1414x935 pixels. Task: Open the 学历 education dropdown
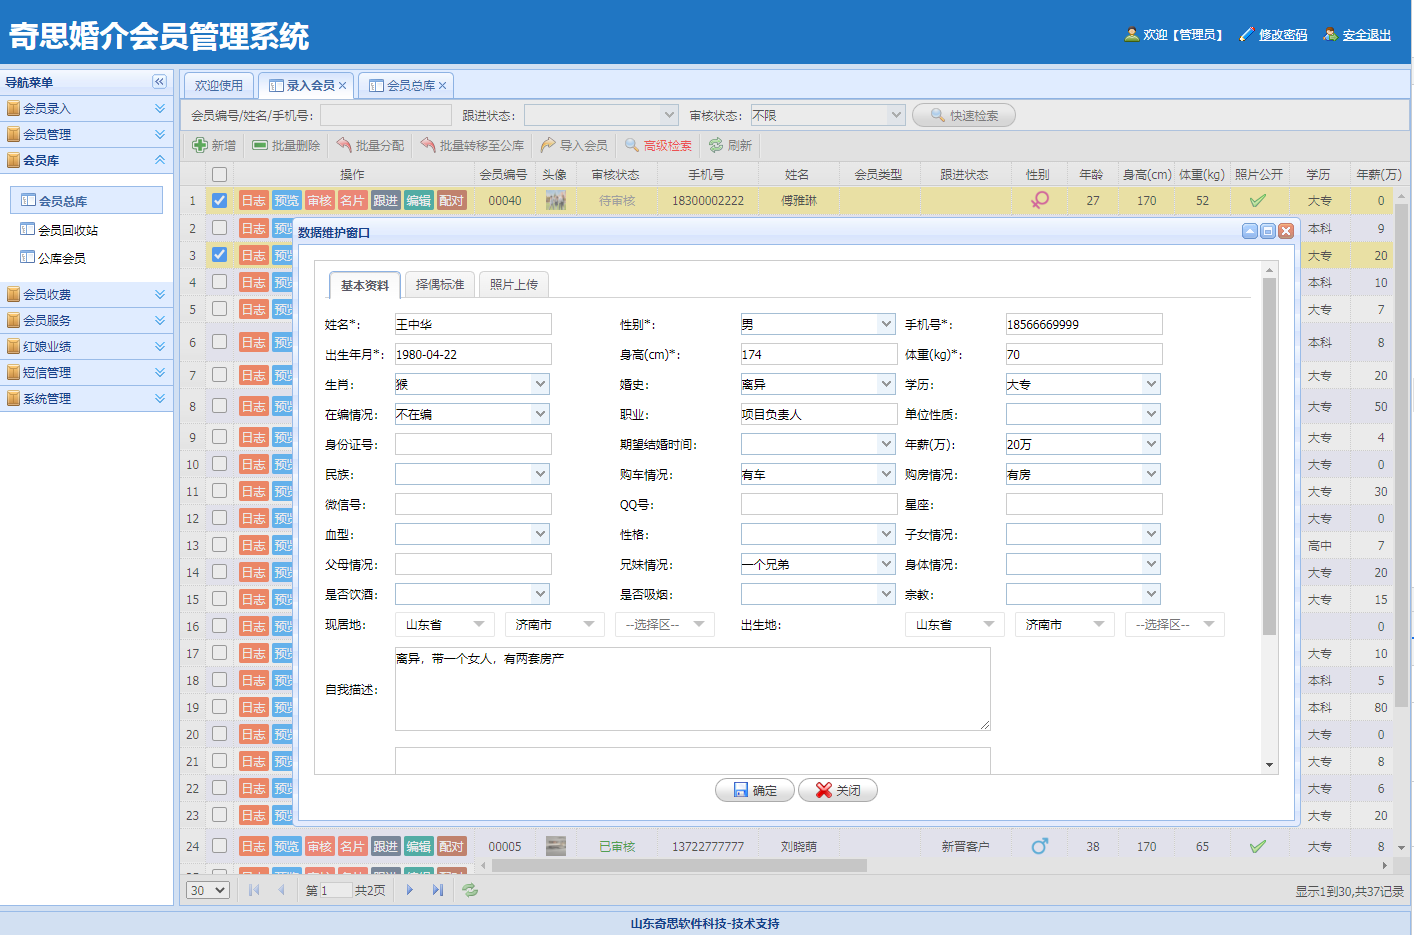[1151, 384]
